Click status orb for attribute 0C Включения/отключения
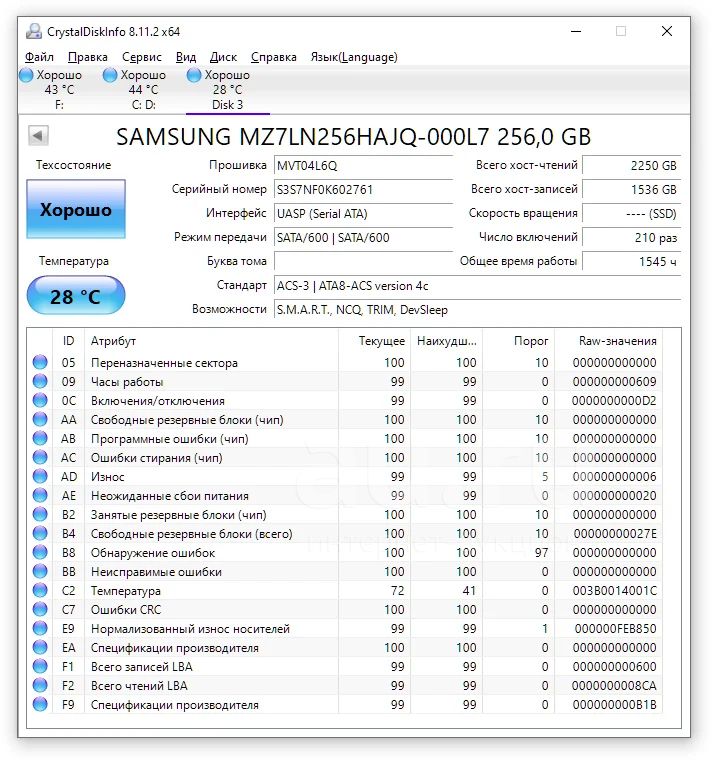 pos(40,400)
